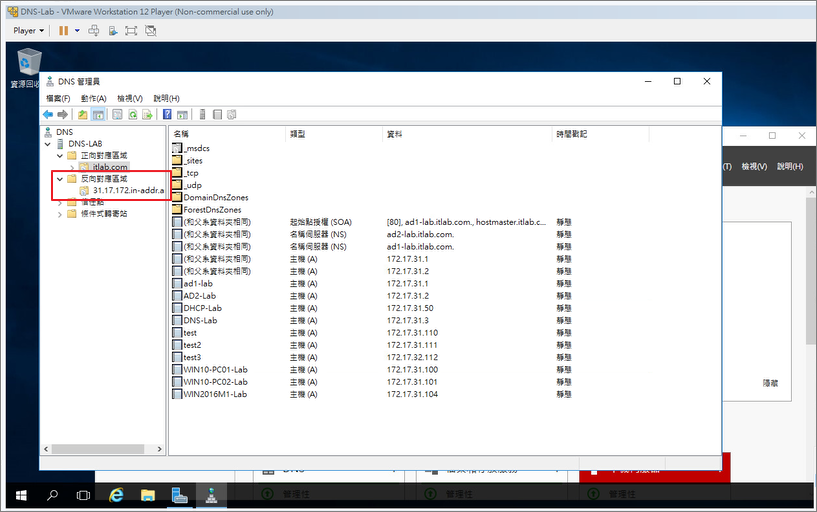Collapse the DNS-LAB server node
The width and height of the screenshot is (817, 512).
click(x=48, y=144)
